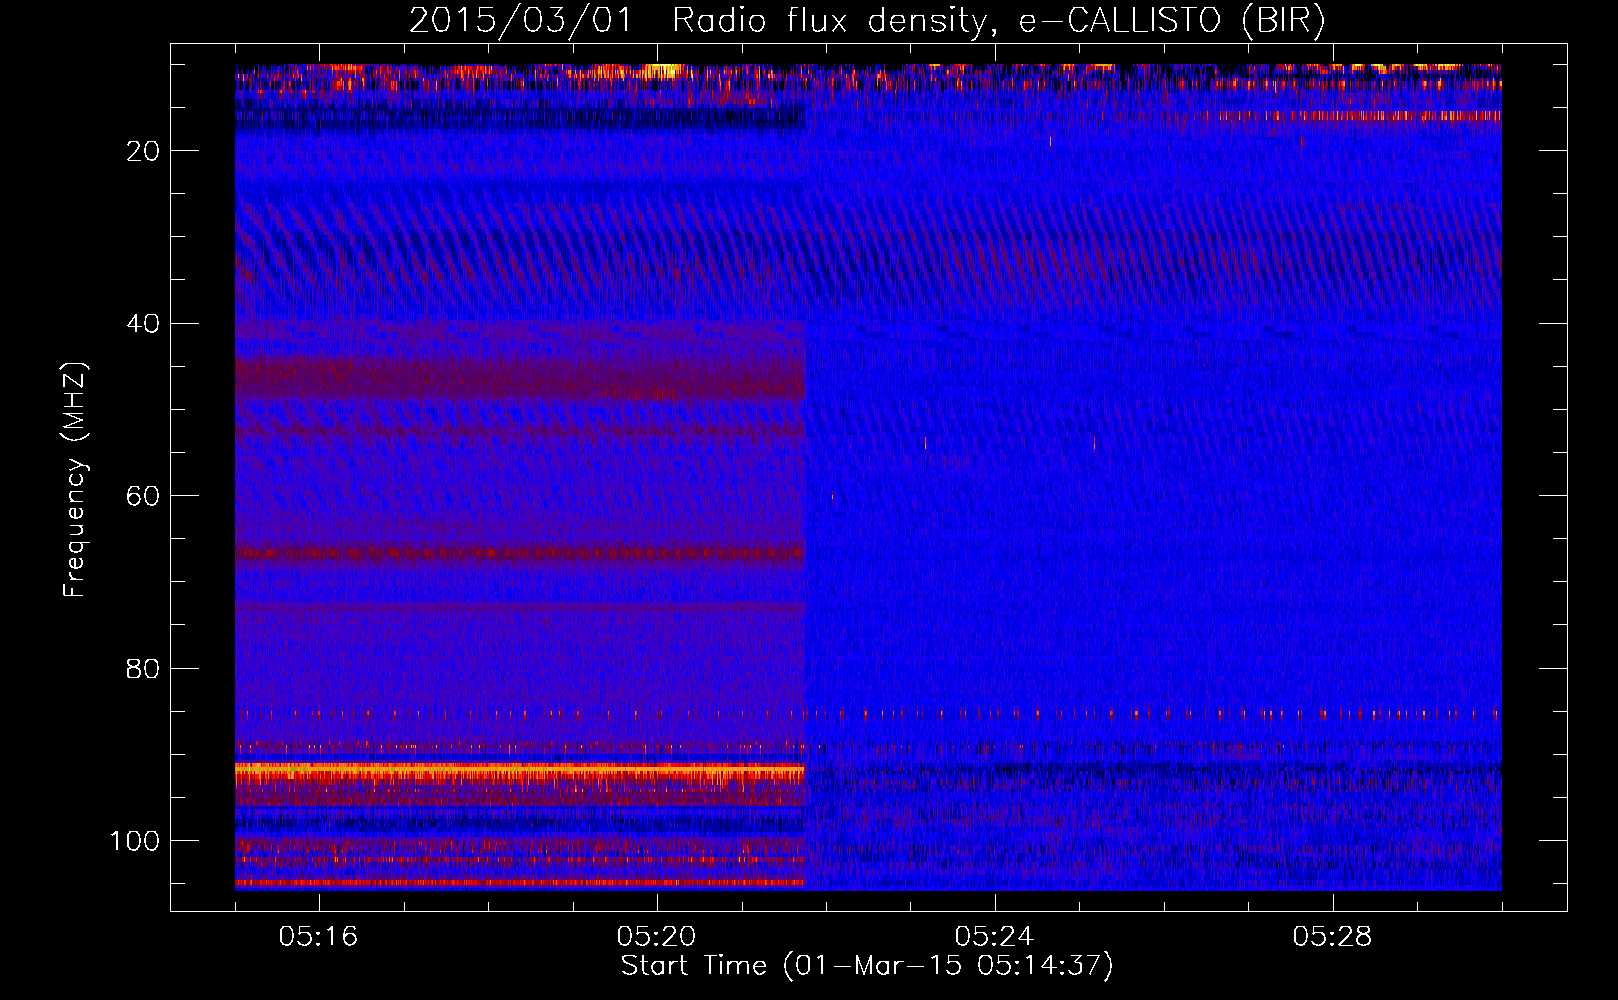Click the 05:28 time tick label

coord(1333,937)
